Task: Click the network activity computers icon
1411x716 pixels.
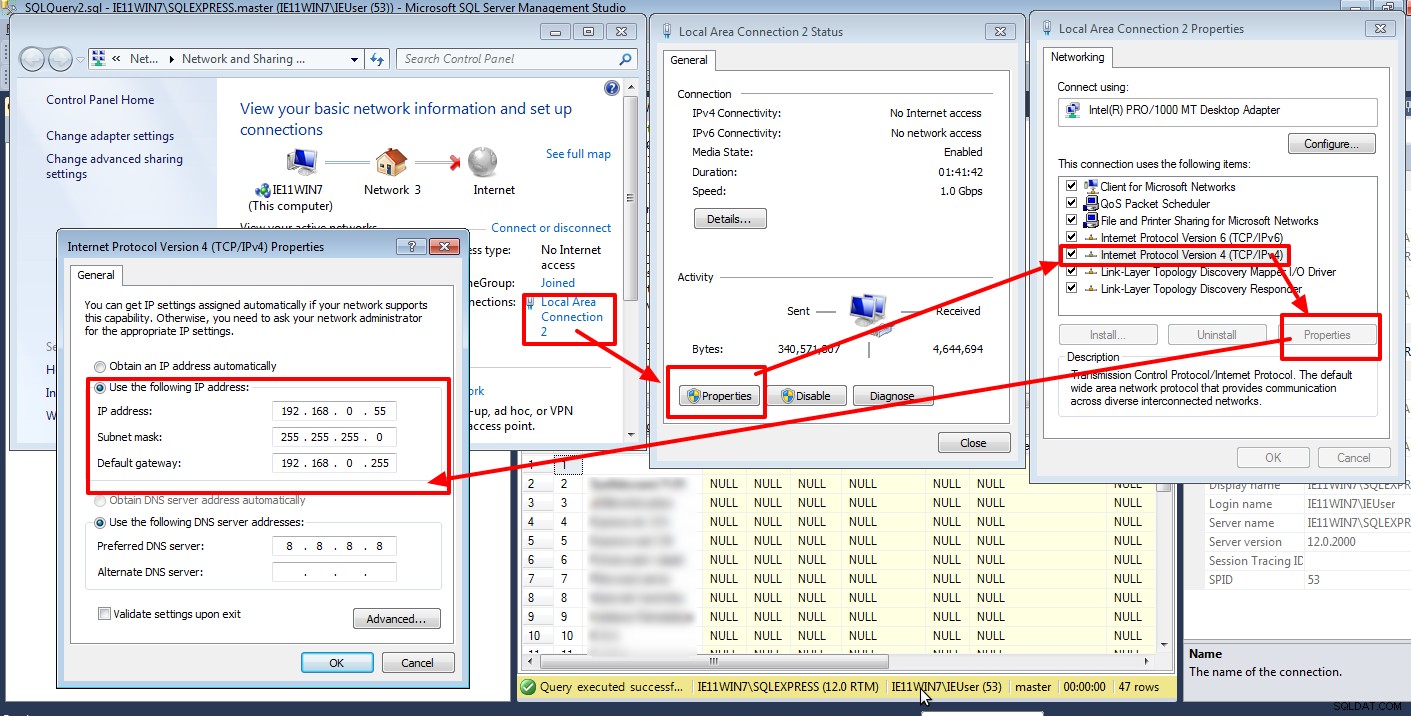Action: pos(868,314)
